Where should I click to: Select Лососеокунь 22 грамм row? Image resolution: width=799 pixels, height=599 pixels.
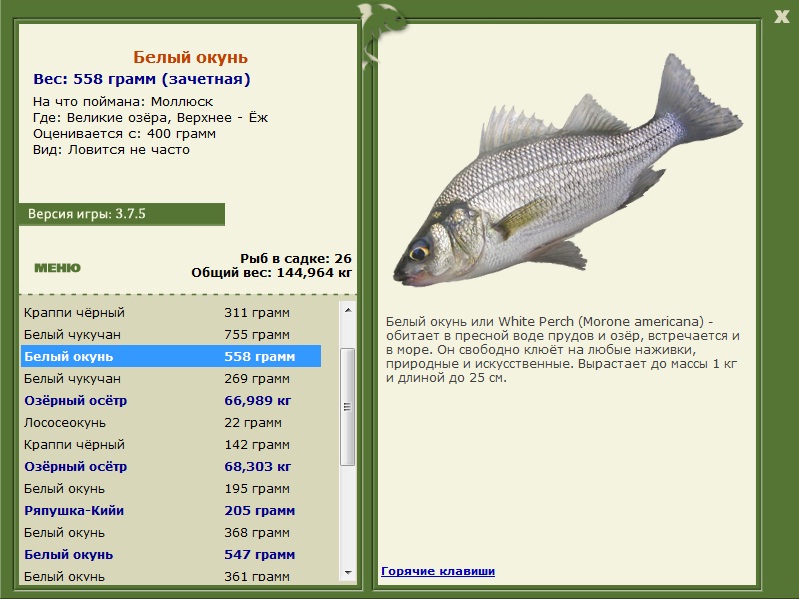click(171, 422)
